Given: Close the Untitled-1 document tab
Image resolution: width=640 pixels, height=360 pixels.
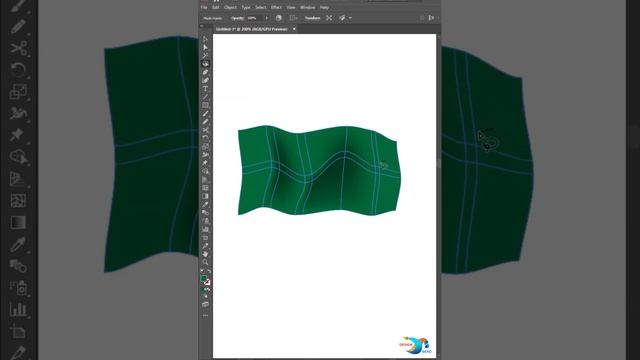Looking at the screenshot, I should (x=294, y=29).
